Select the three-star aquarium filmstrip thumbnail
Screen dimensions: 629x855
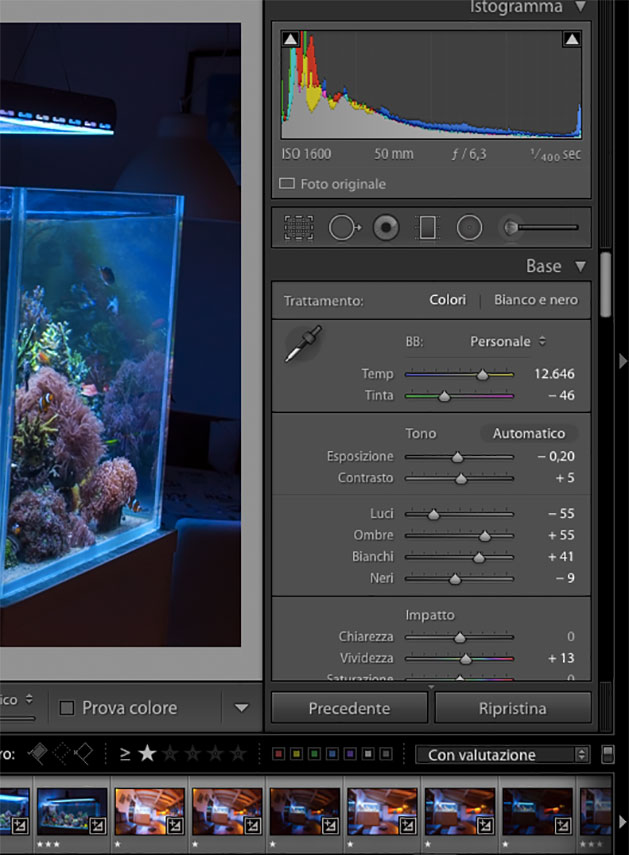[x=72, y=811]
